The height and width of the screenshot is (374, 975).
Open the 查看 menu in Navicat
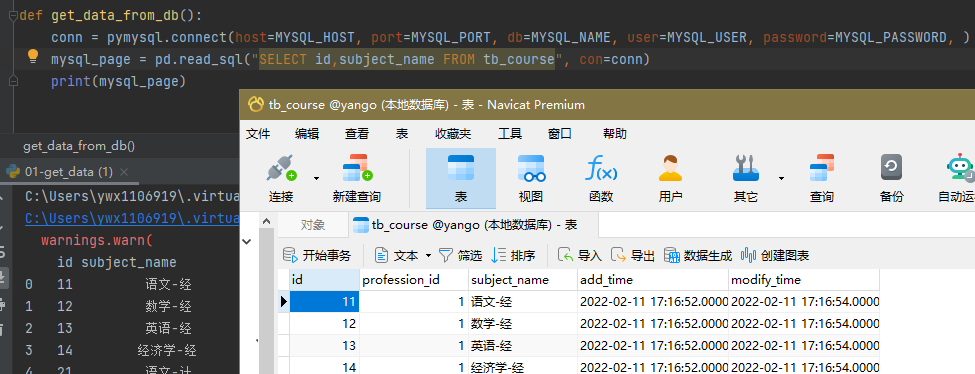tap(357, 134)
